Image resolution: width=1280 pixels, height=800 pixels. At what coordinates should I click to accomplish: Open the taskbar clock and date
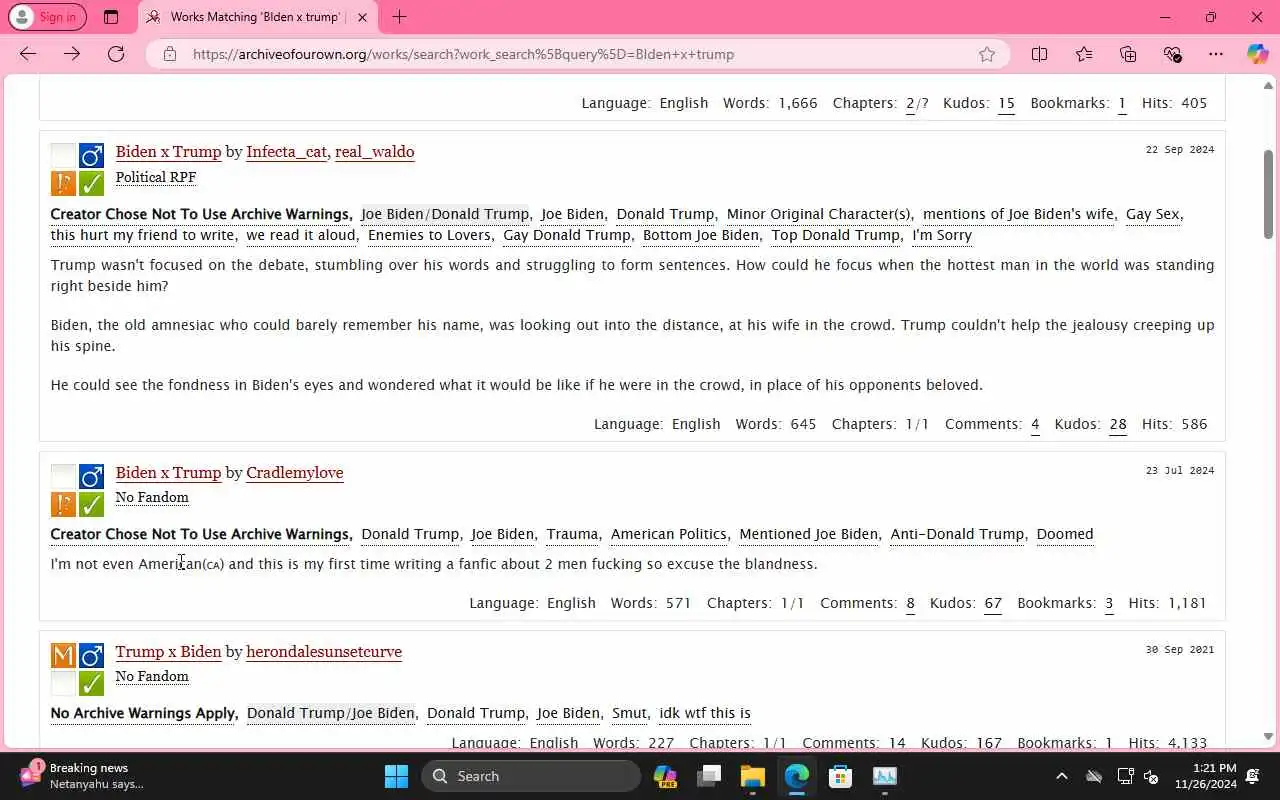point(1206,776)
